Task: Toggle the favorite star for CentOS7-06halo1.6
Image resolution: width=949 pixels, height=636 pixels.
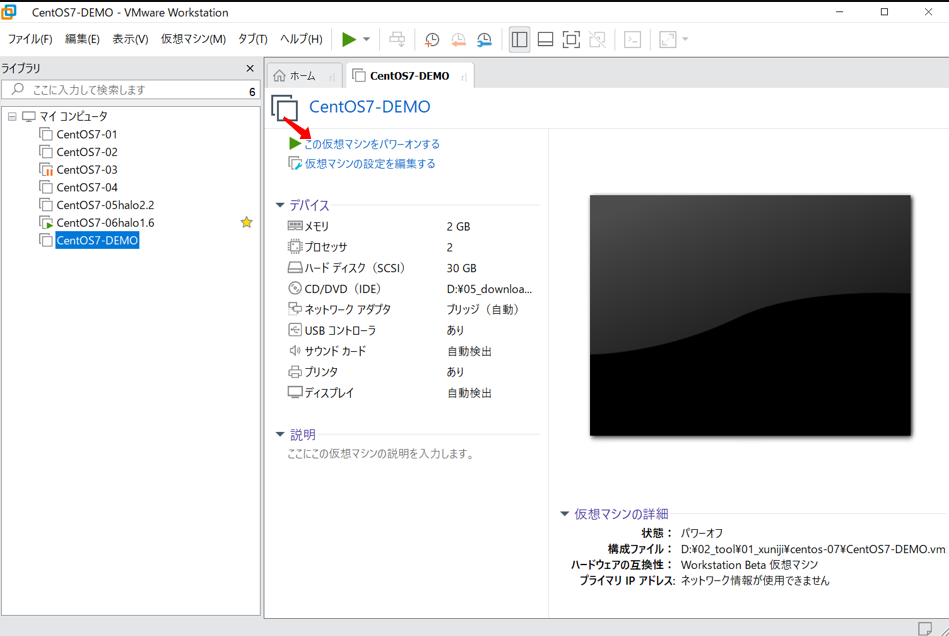Action: click(246, 222)
